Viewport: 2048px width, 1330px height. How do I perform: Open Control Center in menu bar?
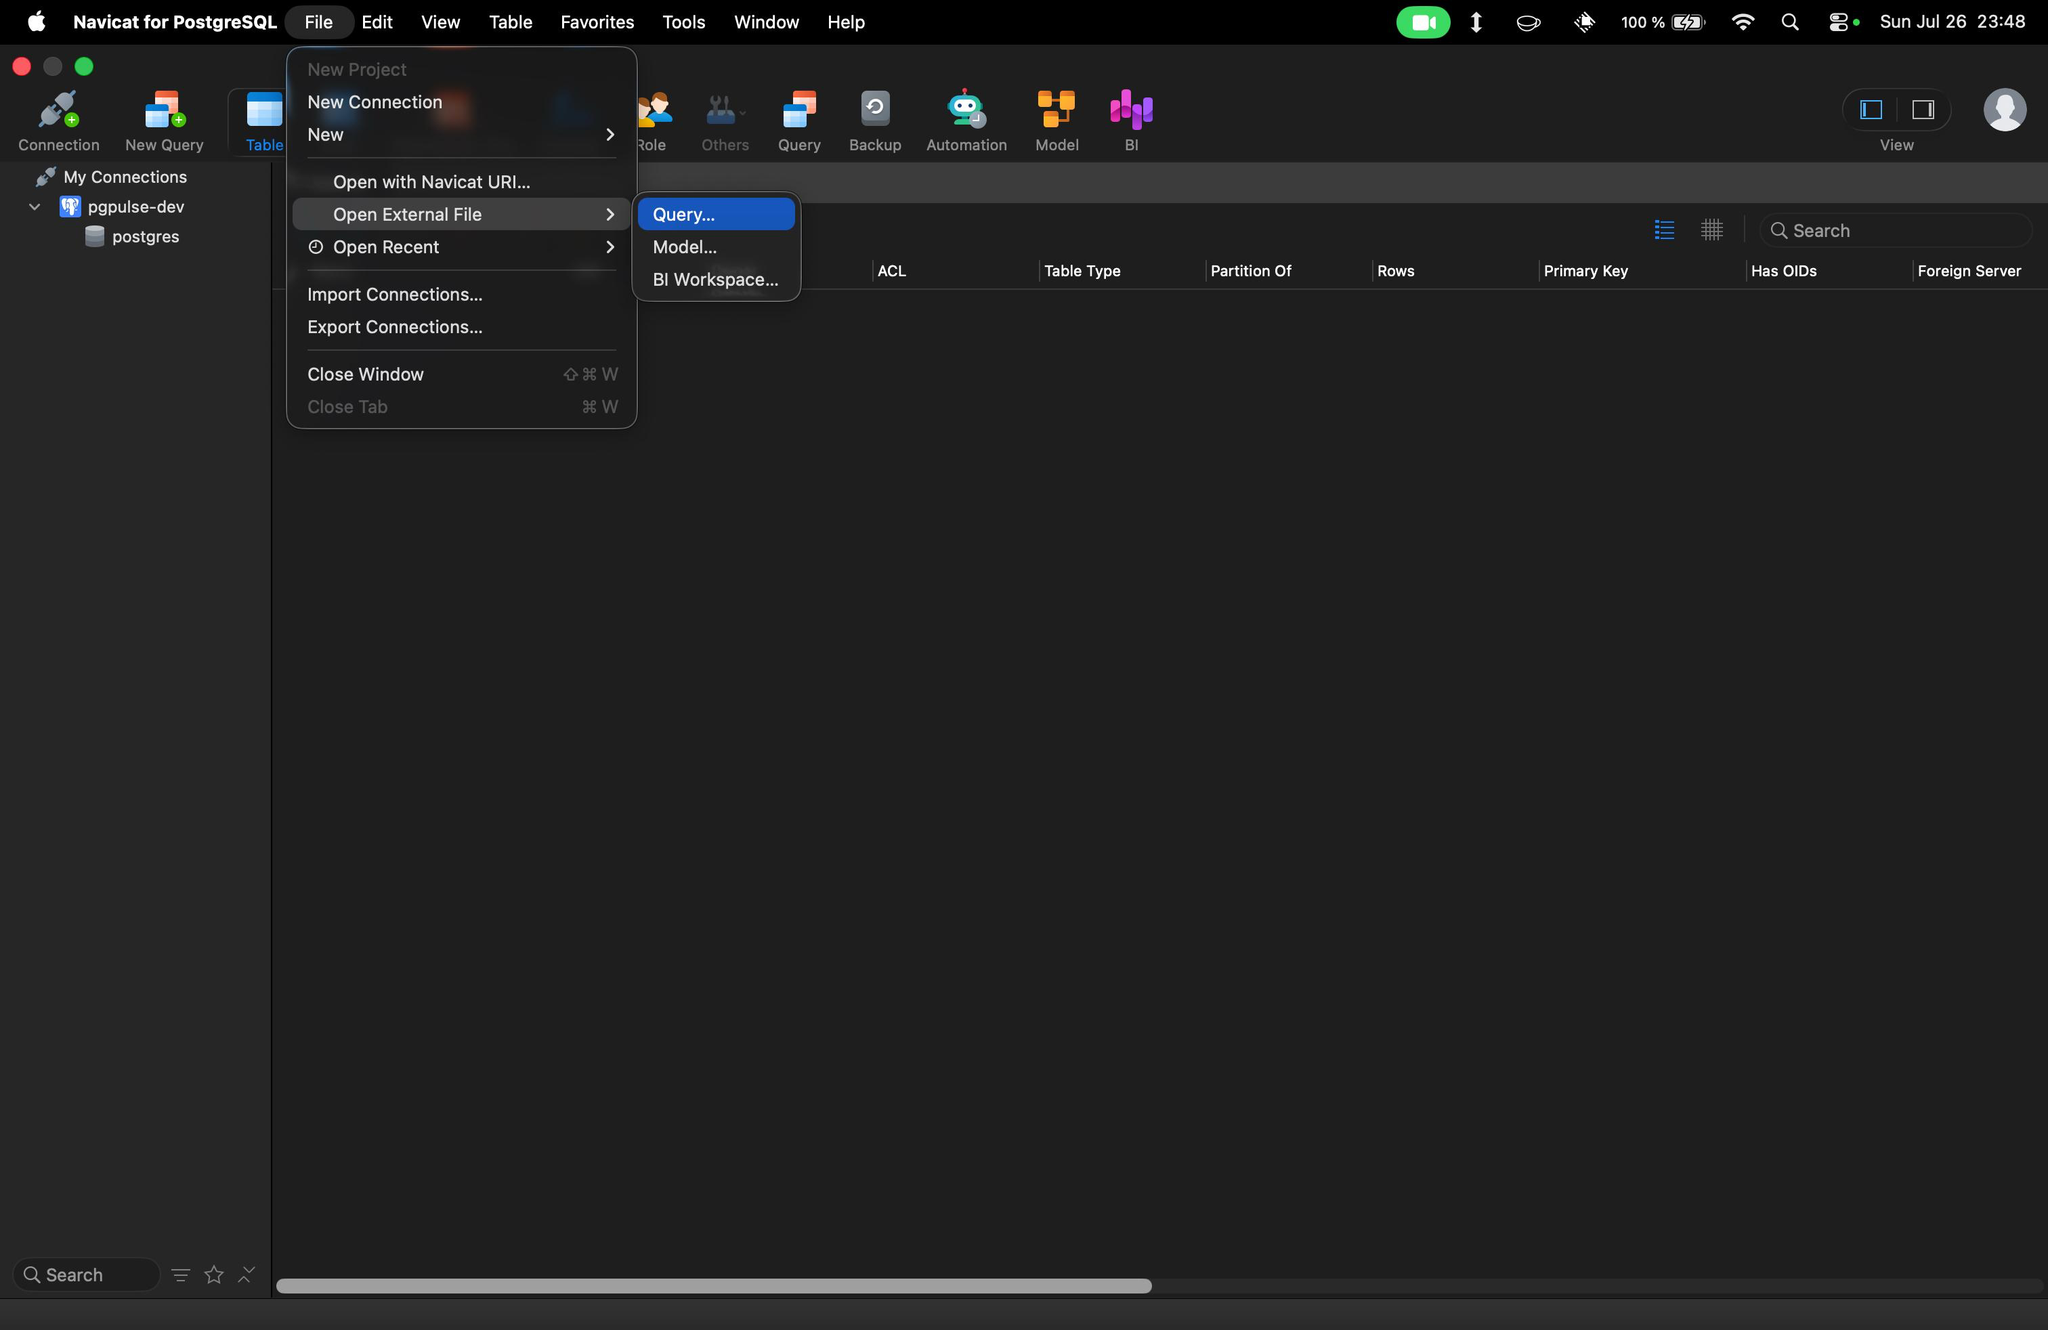coord(1838,22)
